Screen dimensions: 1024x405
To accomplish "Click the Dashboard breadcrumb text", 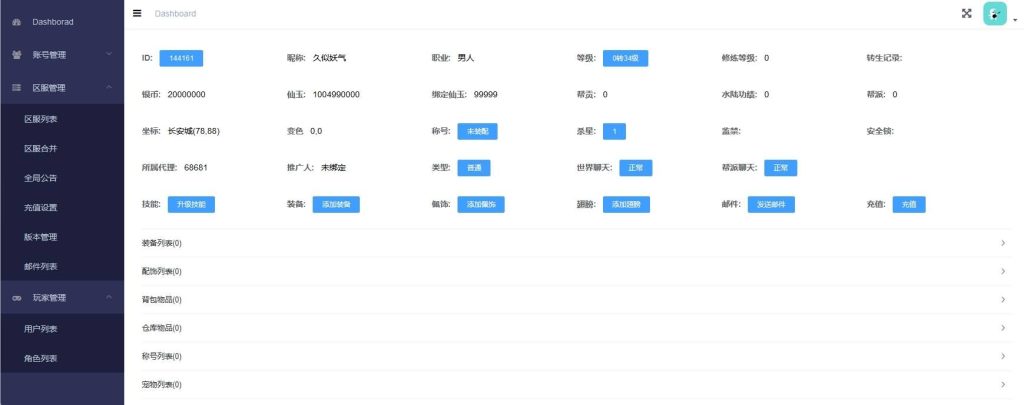I will [x=175, y=14].
